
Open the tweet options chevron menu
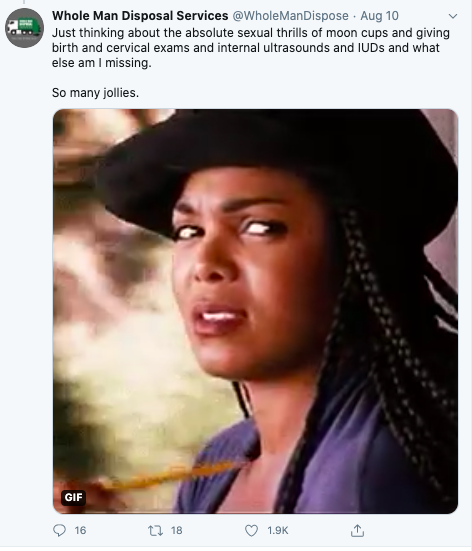453,16
